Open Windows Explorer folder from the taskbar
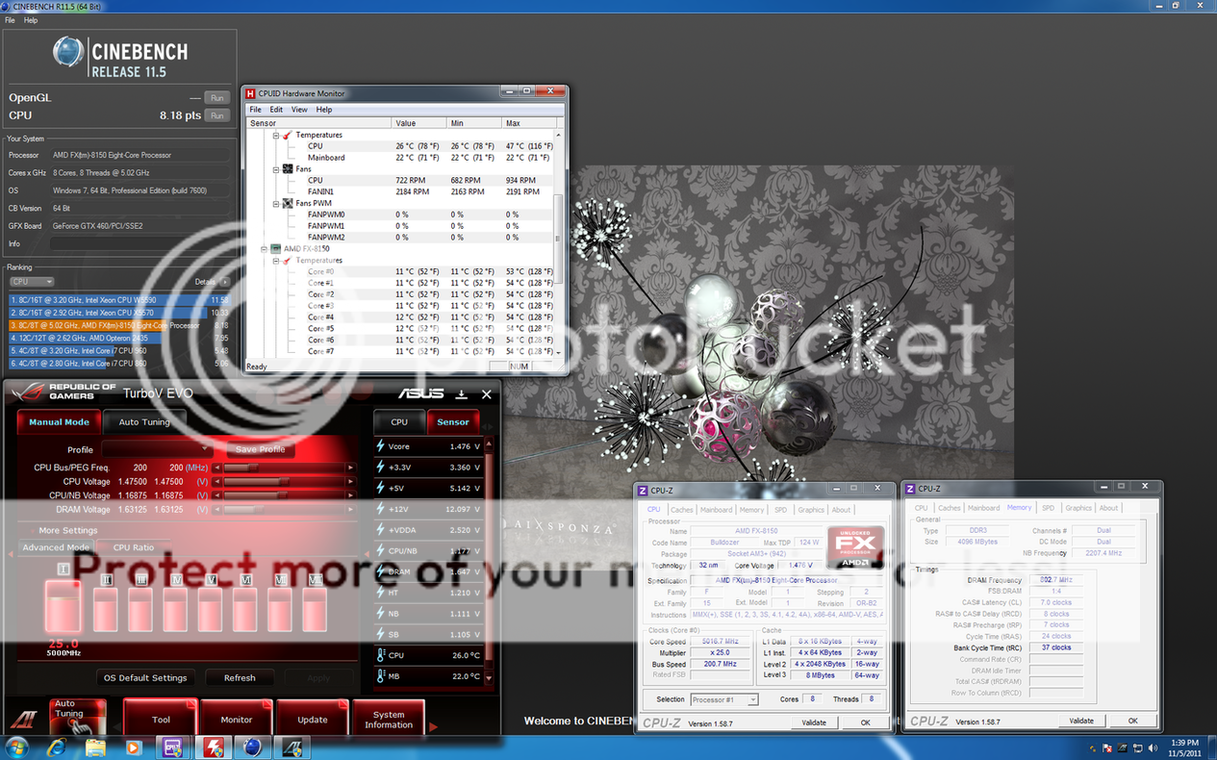This screenshot has height=760, width=1217. coord(95,747)
